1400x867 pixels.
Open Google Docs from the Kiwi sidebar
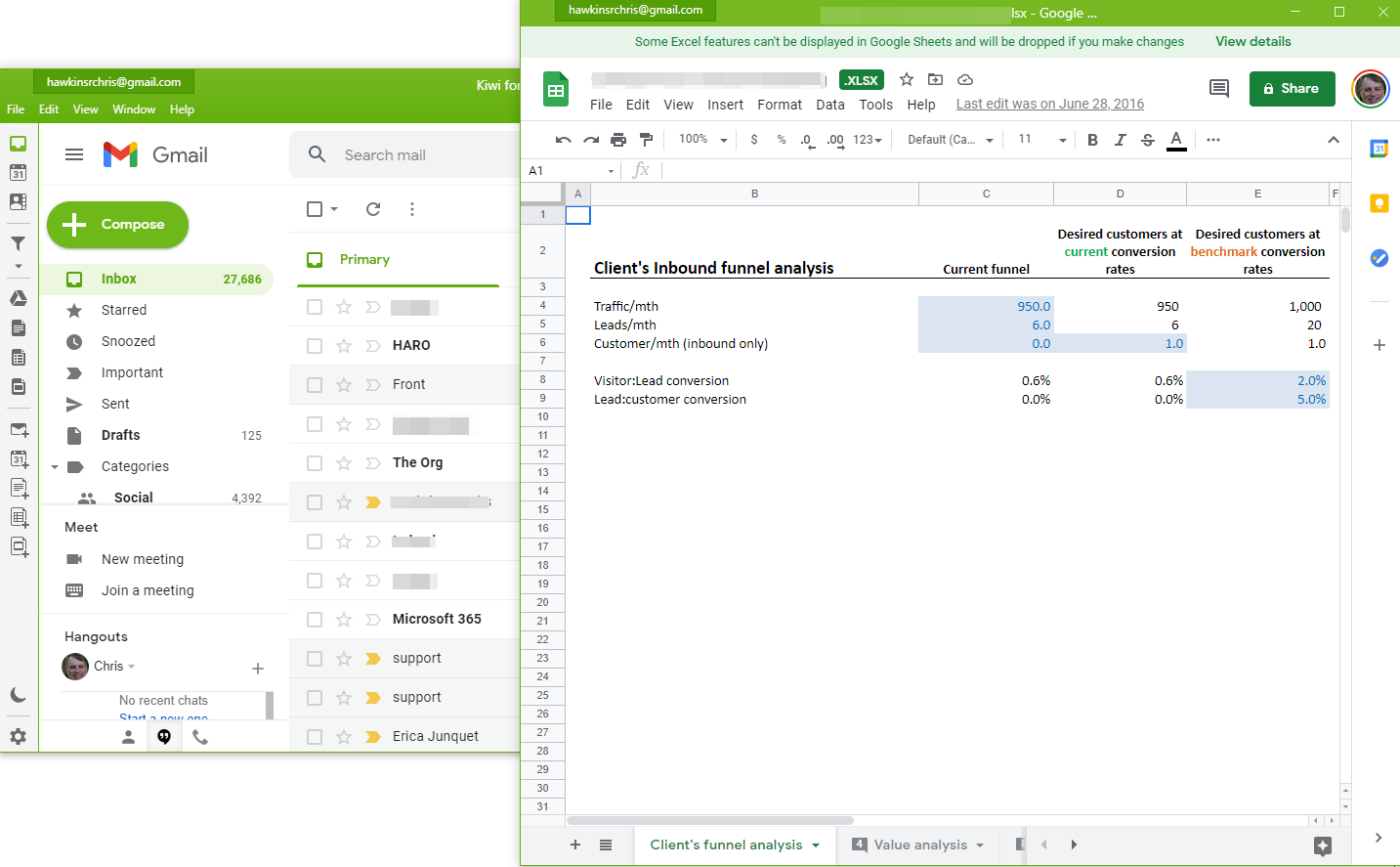tap(18, 328)
